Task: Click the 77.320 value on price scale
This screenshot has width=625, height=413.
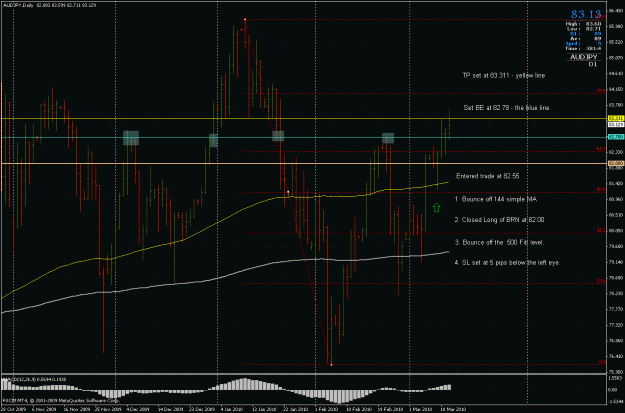Action: pyautogui.click(x=616, y=325)
